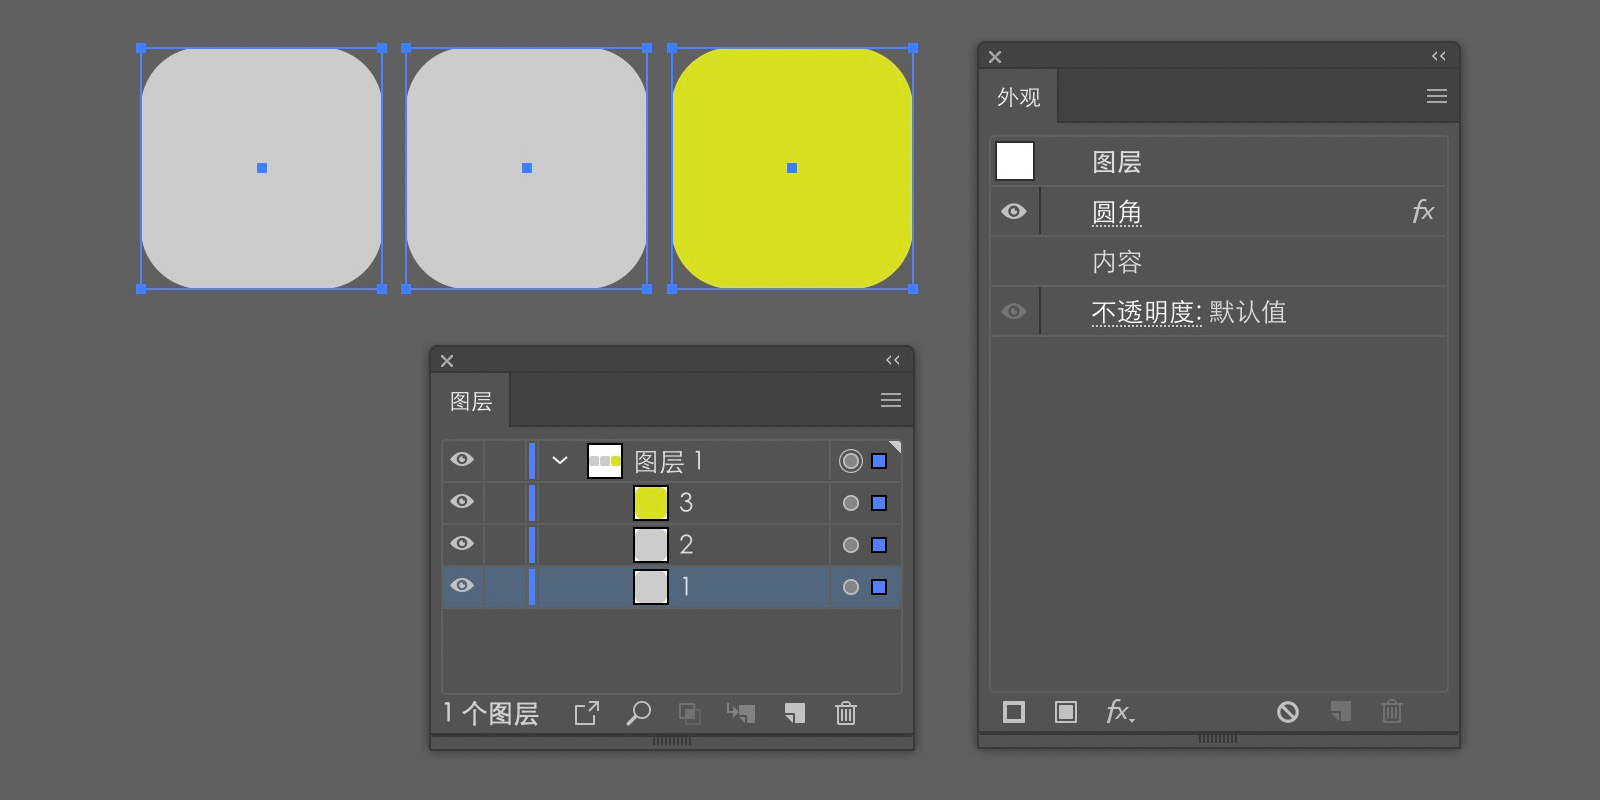Click the target circle for sublayer 2
This screenshot has height=800, width=1600.
pos(851,545)
